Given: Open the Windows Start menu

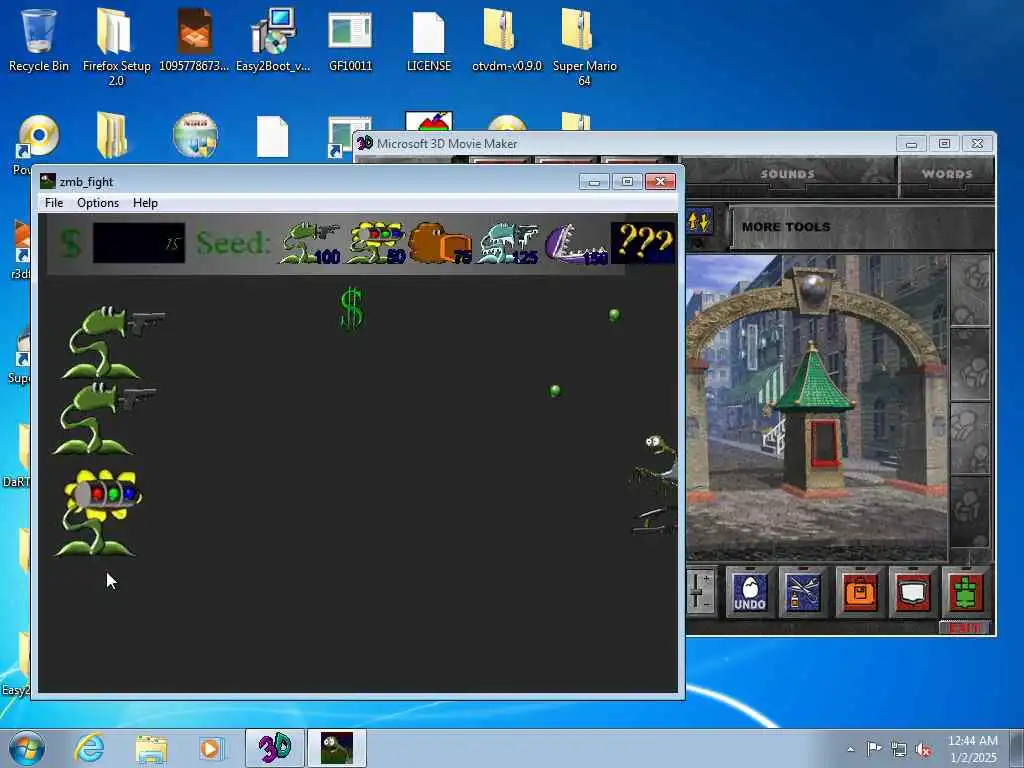Looking at the screenshot, I should tap(27, 748).
